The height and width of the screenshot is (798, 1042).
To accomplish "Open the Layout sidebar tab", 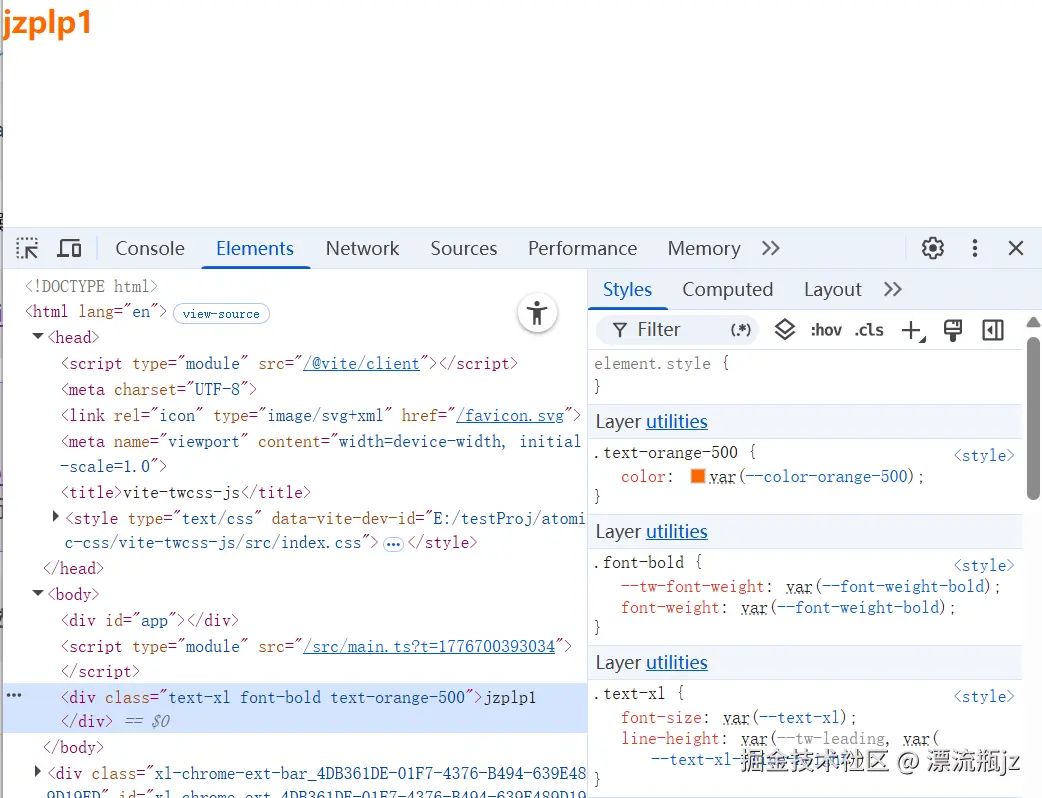I will pos(833,290).
